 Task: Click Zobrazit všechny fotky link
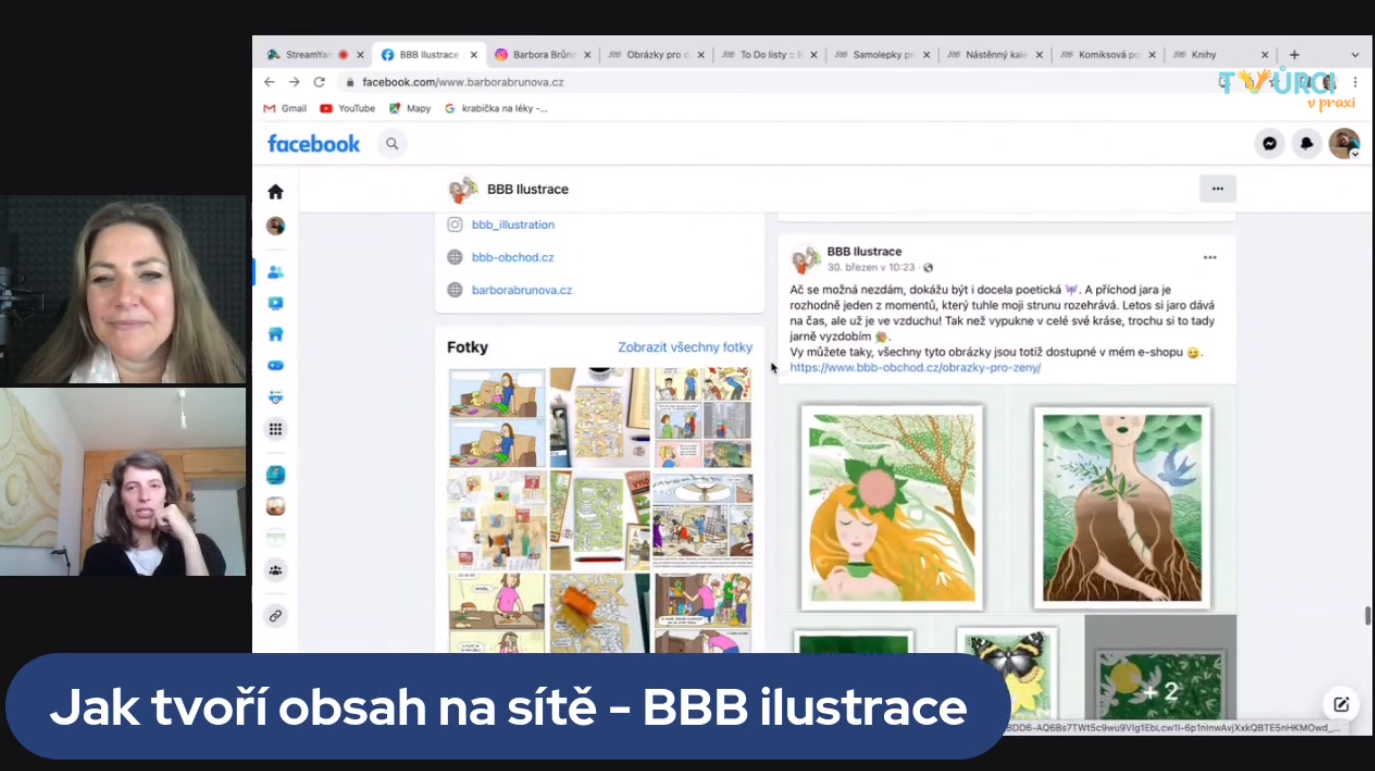coord(685,347)
